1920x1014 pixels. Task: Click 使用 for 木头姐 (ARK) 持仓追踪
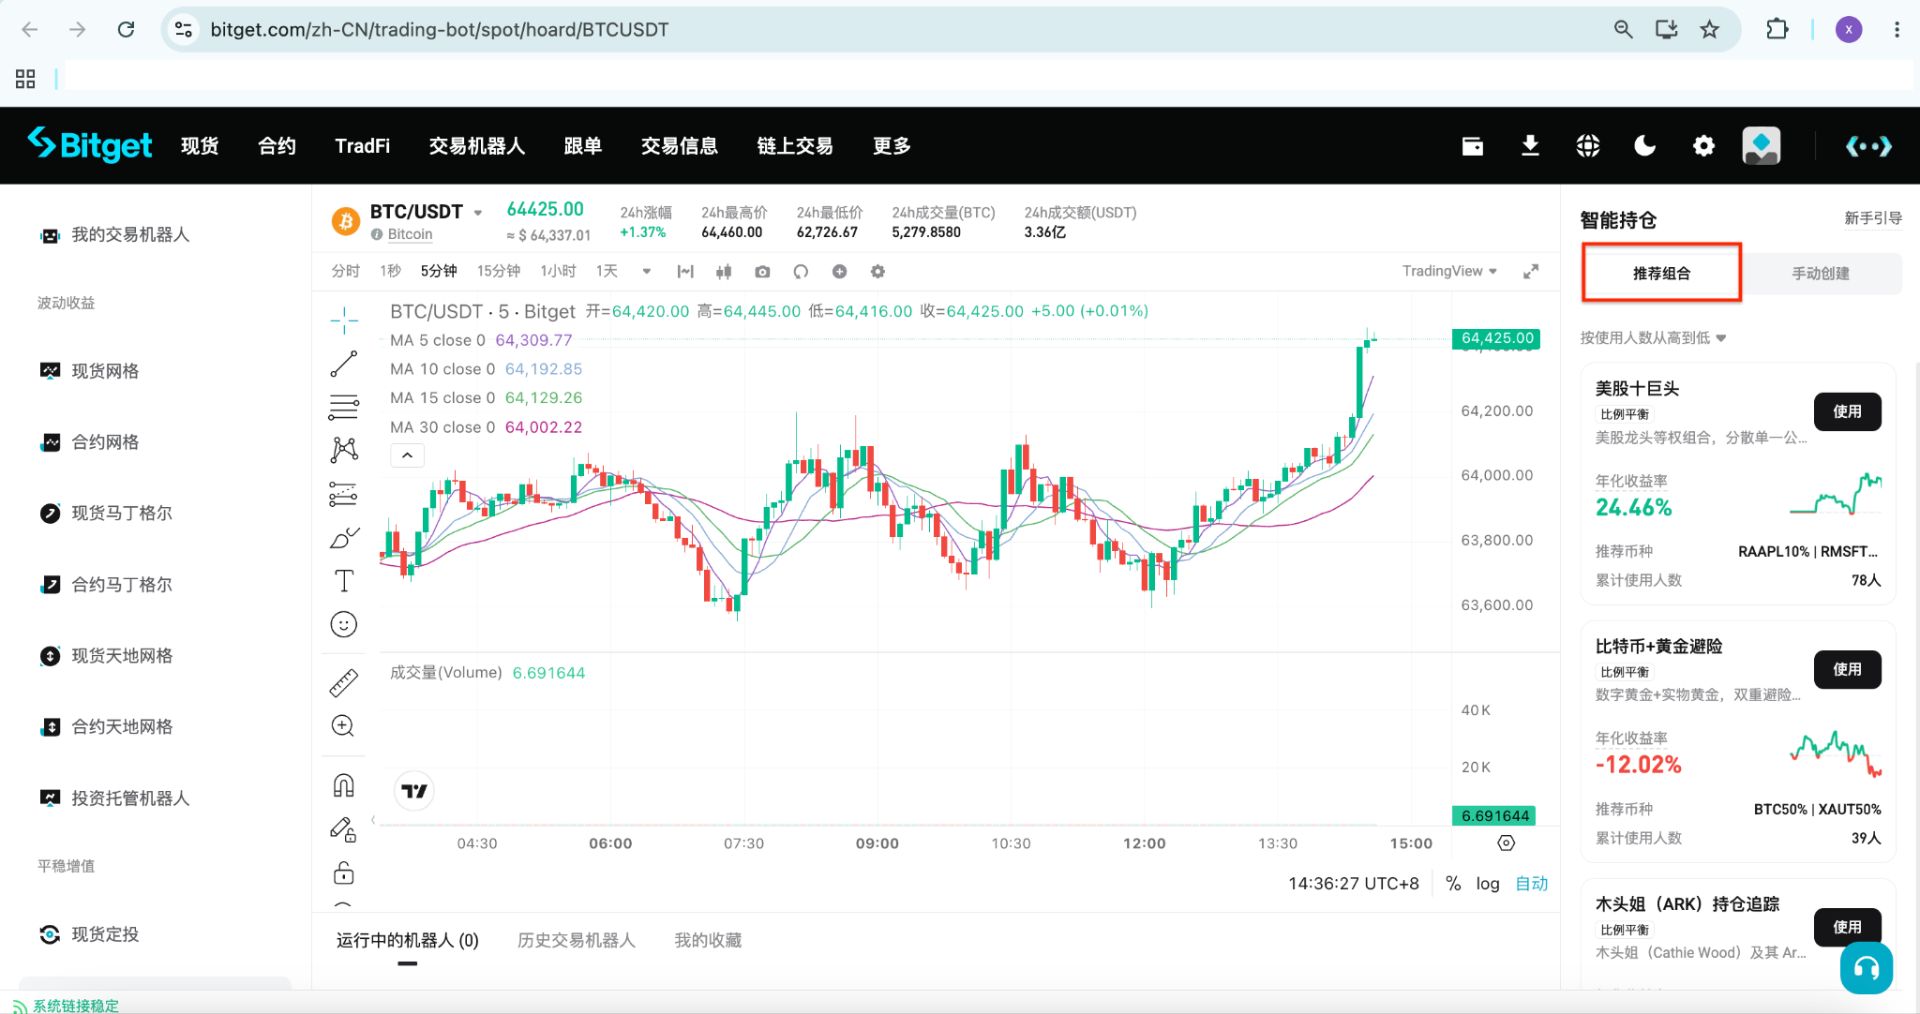pyautogui.click(x=1847, y=927)
